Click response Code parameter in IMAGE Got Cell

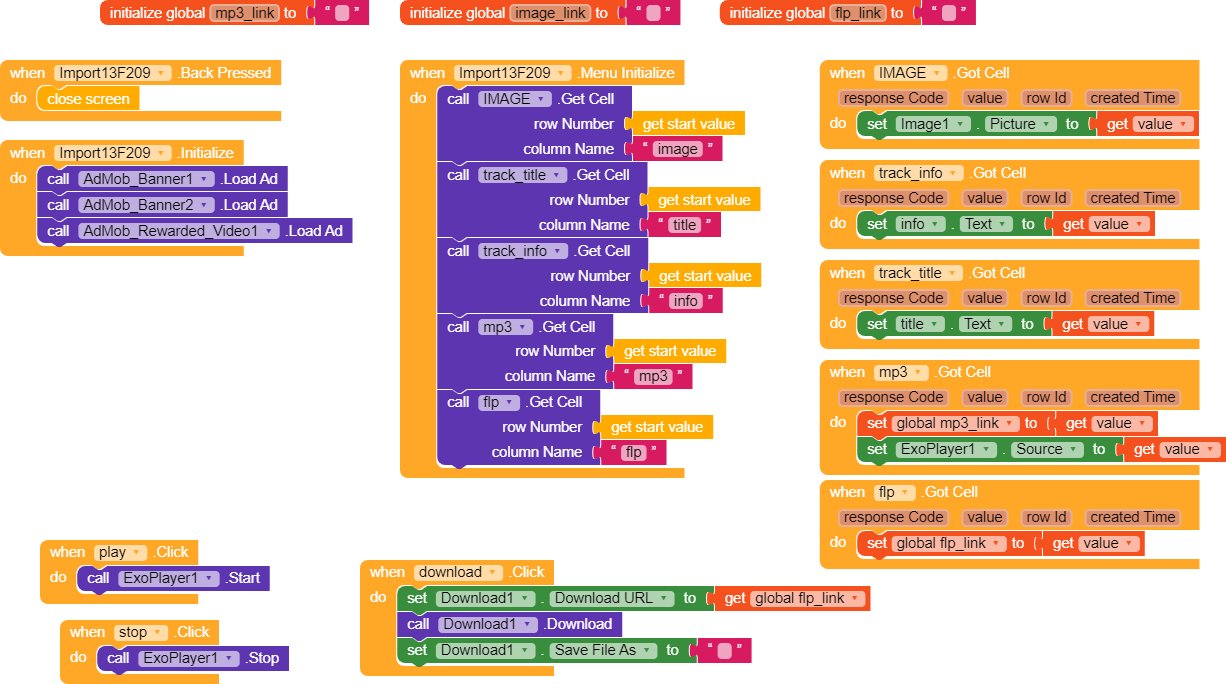pyautogui.click(x=893, y=98)
